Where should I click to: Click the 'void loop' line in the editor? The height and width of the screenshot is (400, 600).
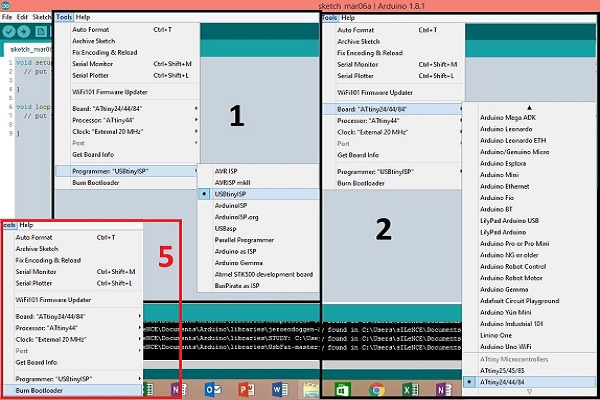[33, 107]
